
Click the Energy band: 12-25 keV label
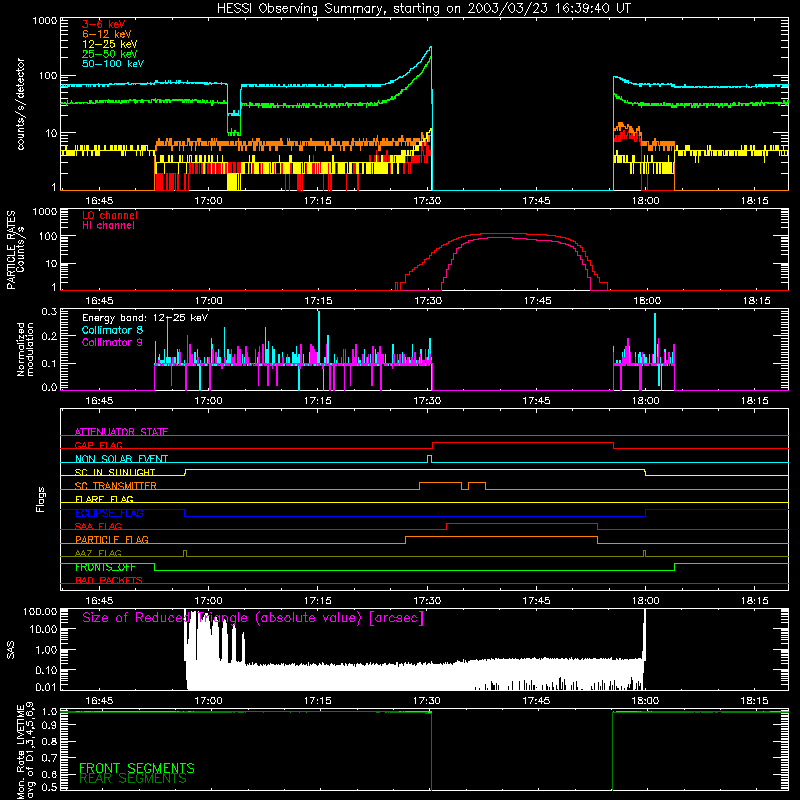tap(145, 318)
